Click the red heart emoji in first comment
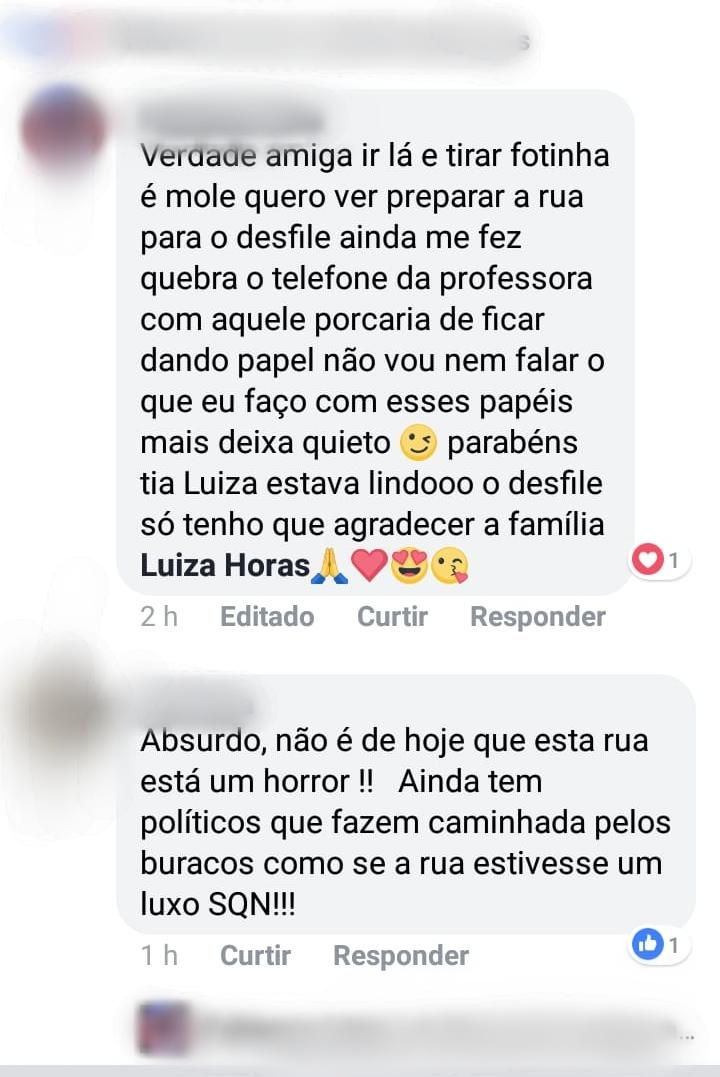The height and width of the screenshot is (1077, 720). (x=370, y=566)
